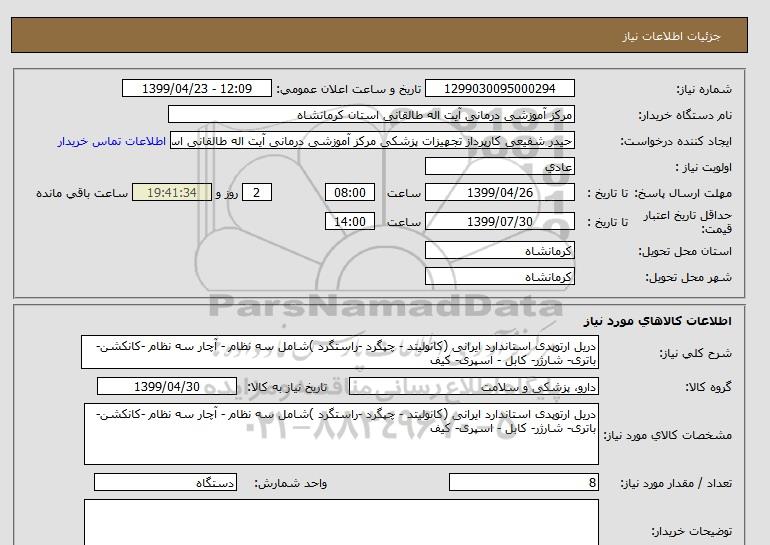Viewport: 770px width, 545px height.
Task: Click the request creator field حیدر شفیعی
Action: coord(372,141)
